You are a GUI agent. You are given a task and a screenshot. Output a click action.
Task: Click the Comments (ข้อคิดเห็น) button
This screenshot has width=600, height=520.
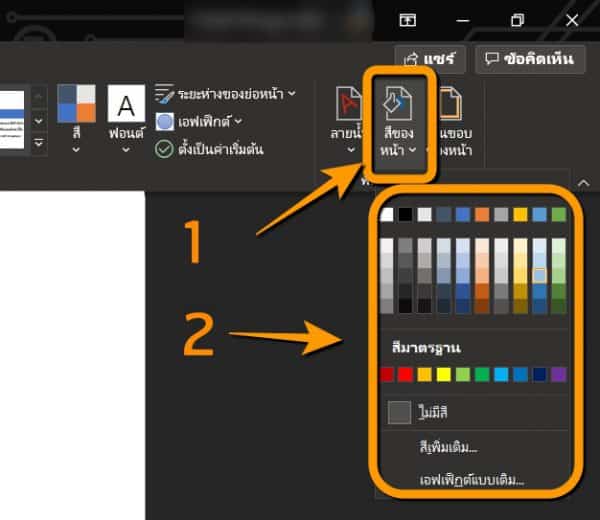(x=530, y=59)
